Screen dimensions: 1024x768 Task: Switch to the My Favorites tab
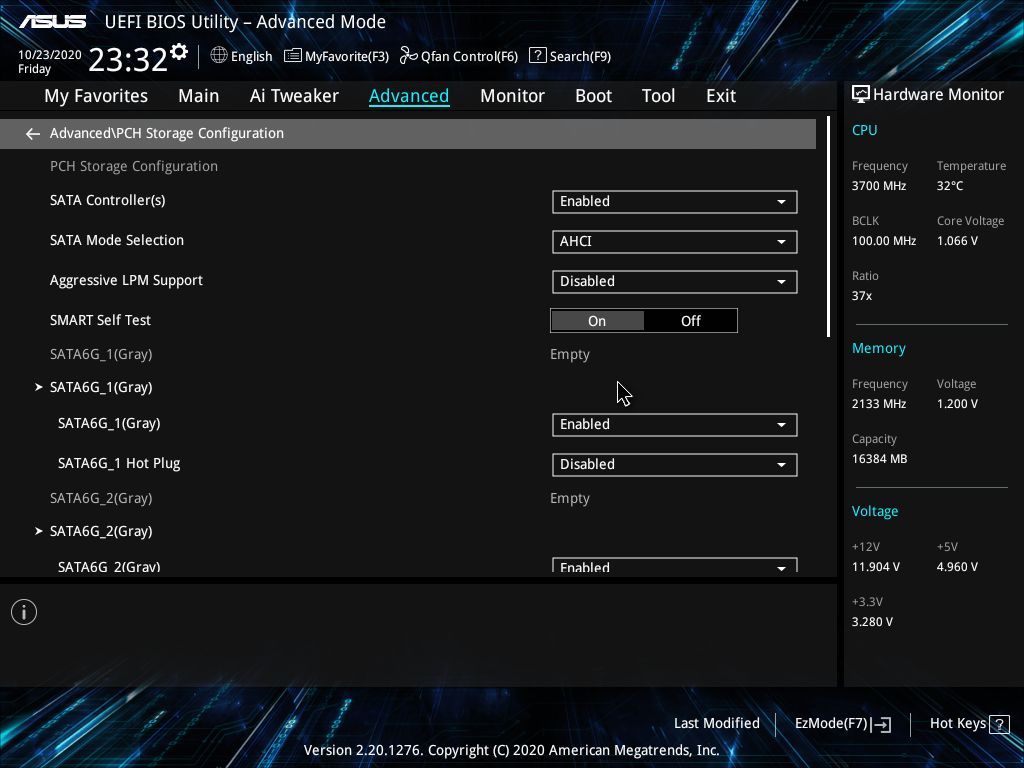[96, 96]
